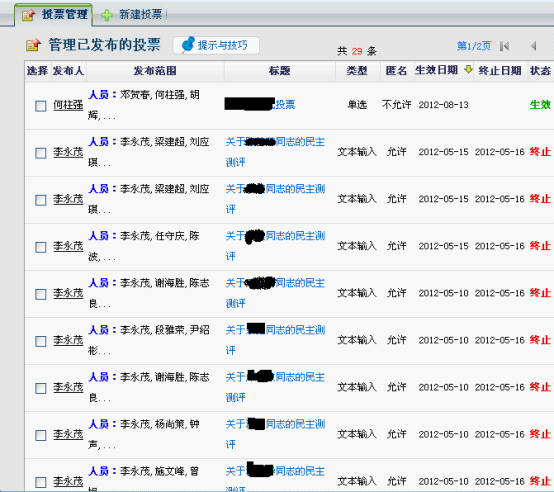This screenshot has width=554, height=492.
Task: Click the green plus new-vote icon
Action: pos(107,15)
